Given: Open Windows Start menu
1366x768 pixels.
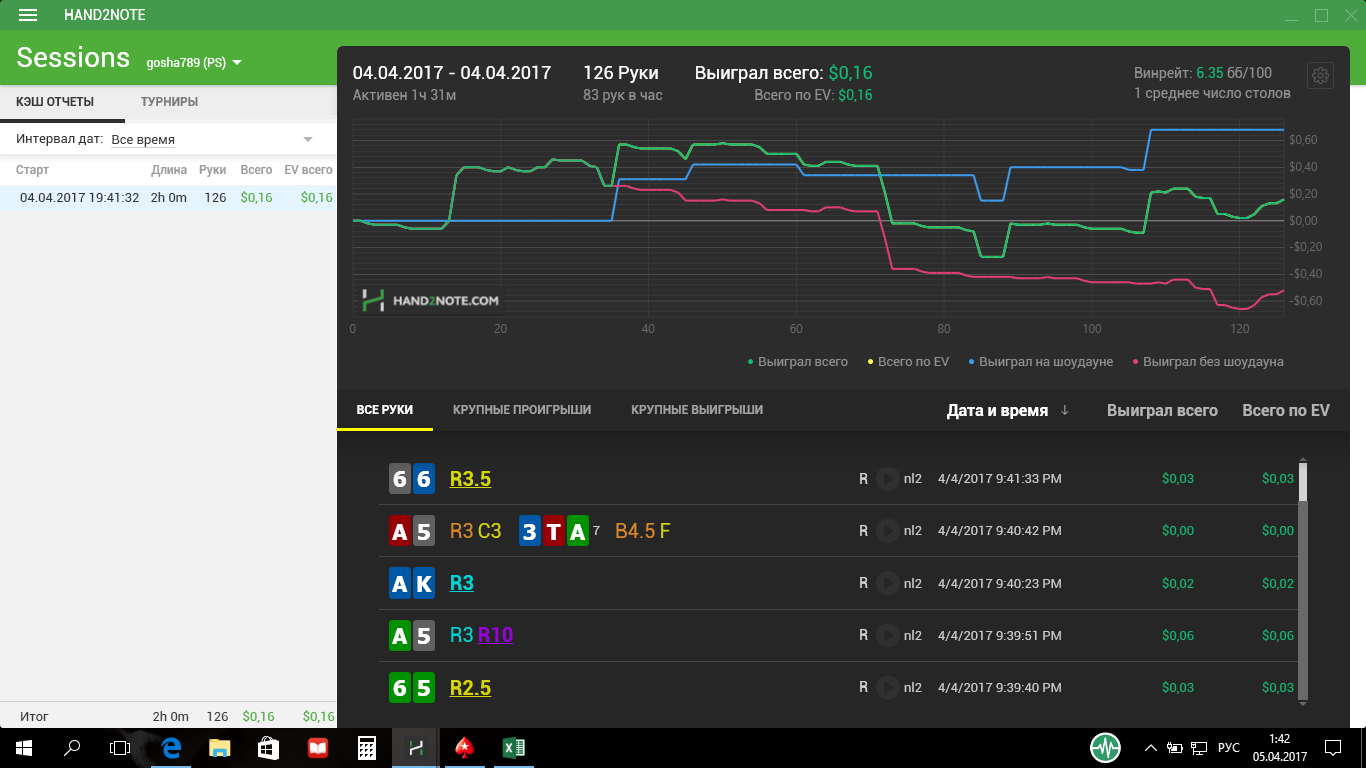Looking at the screenshot, I should click(x=24, y=747).
